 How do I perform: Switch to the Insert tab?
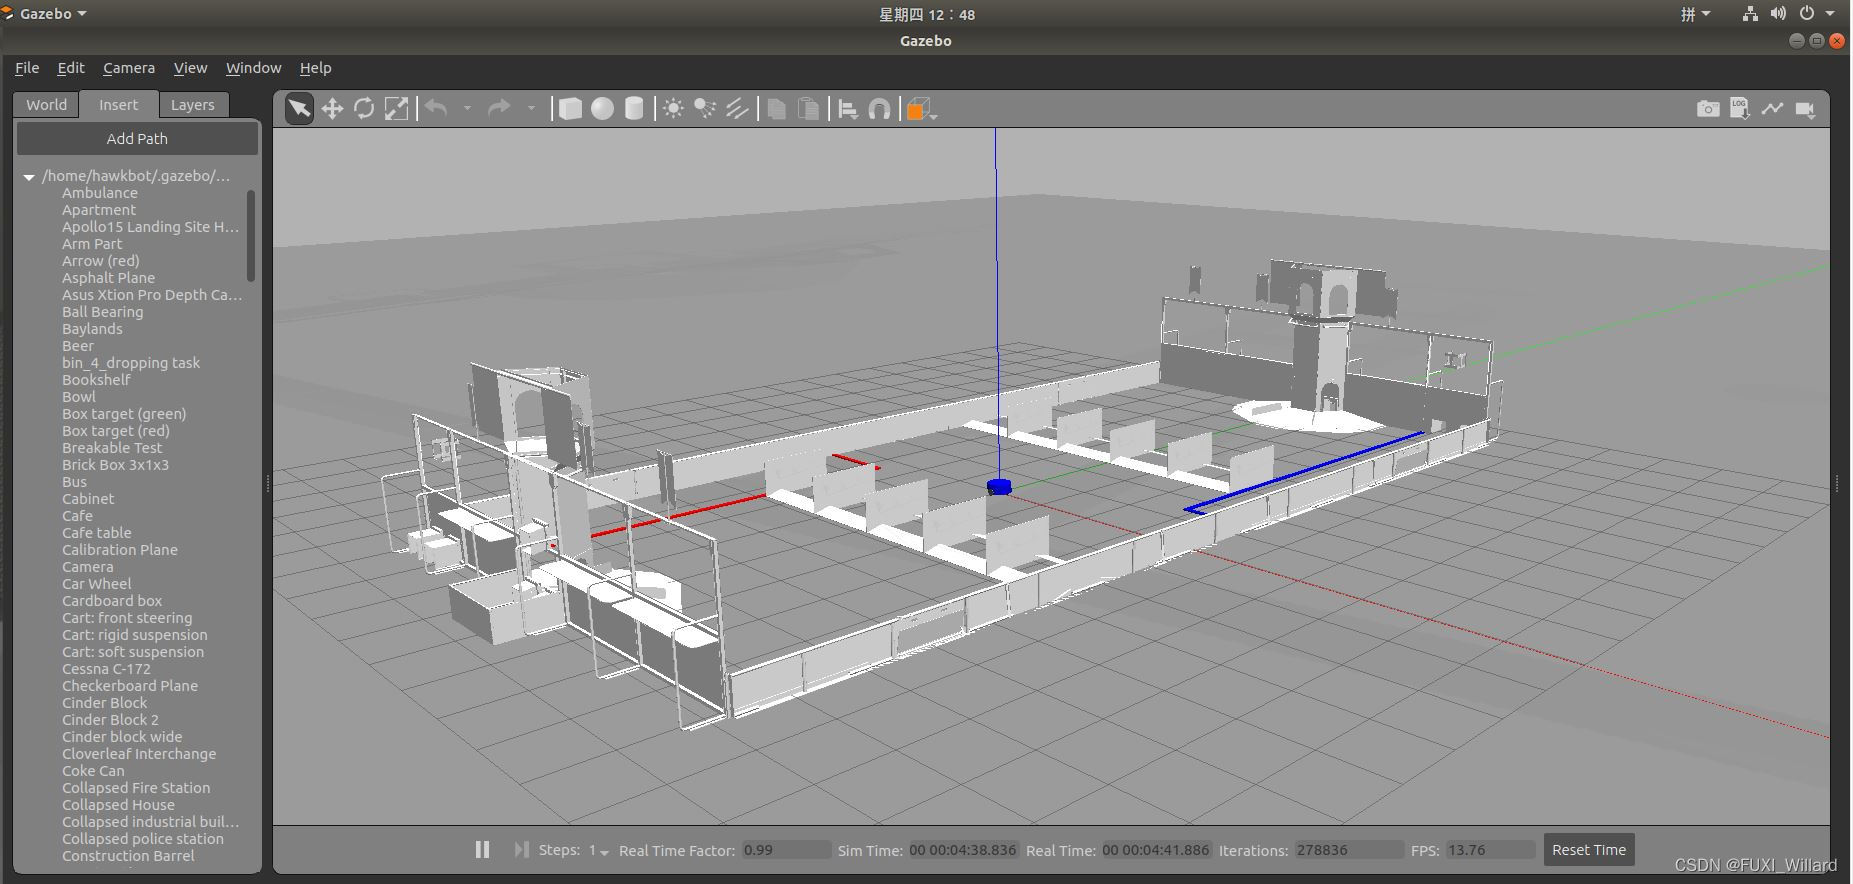(118, 104)
